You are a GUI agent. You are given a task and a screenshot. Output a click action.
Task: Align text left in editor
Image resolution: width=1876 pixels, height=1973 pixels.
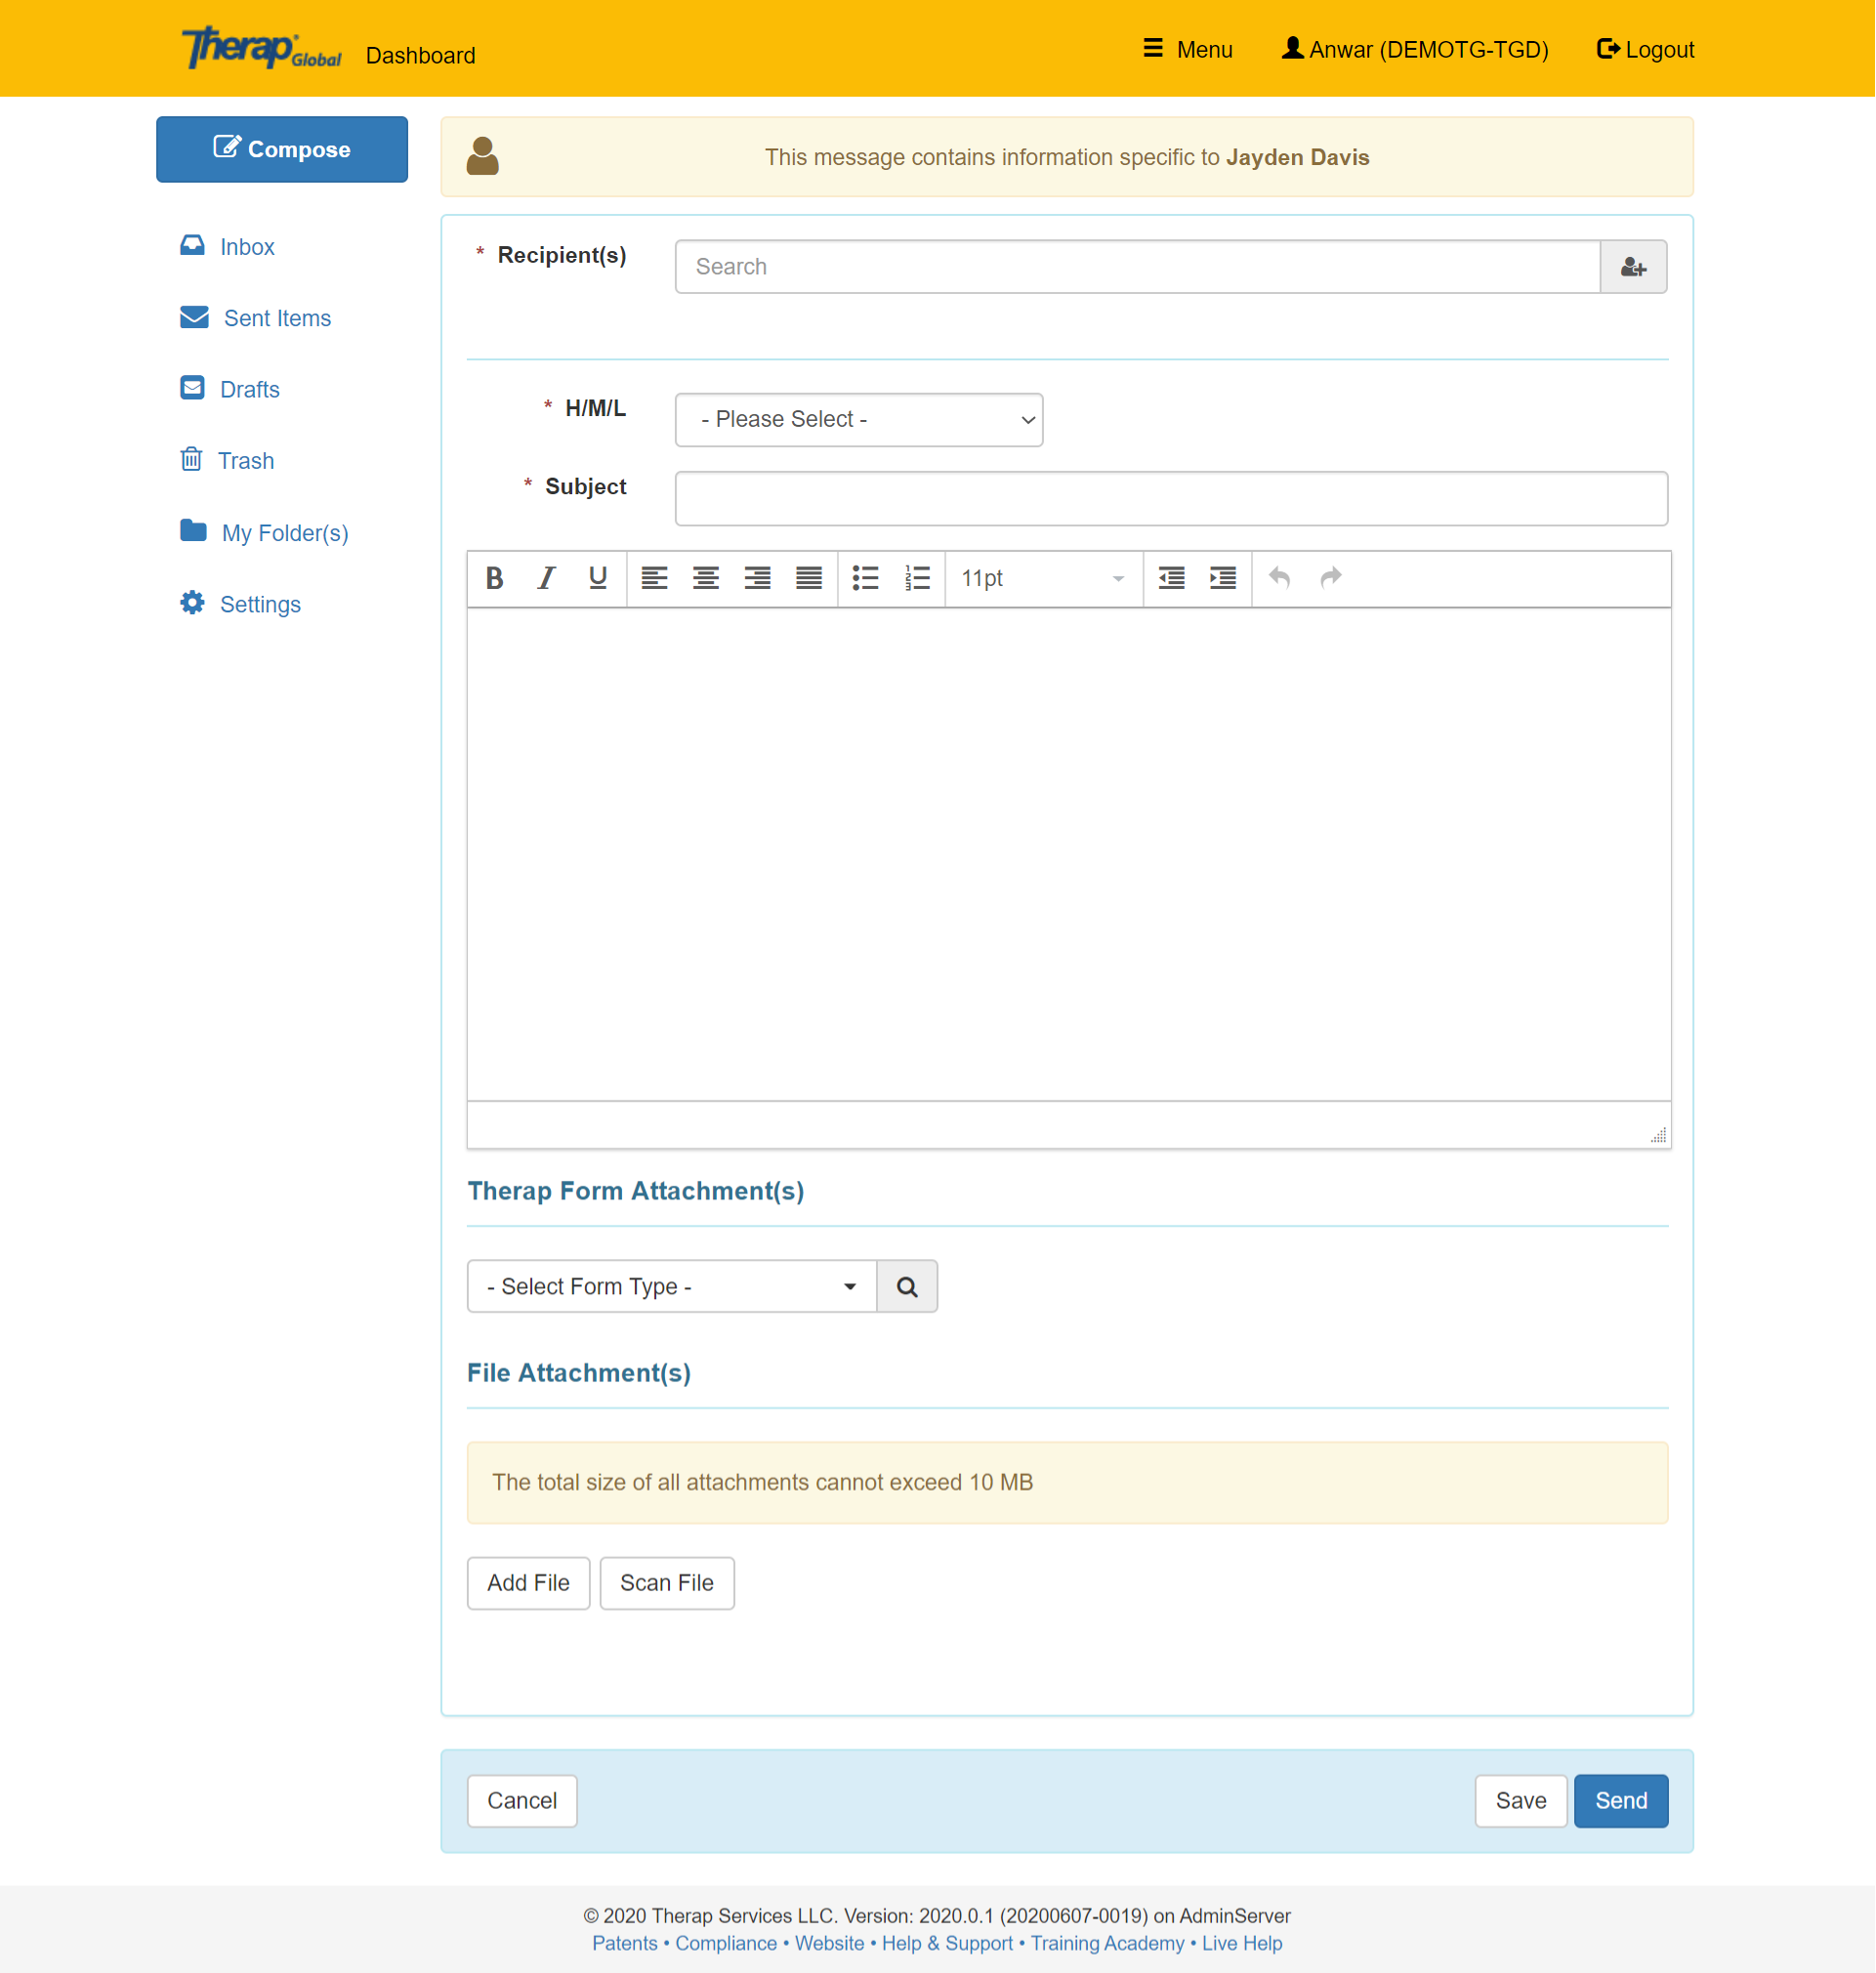click(654, 578)
